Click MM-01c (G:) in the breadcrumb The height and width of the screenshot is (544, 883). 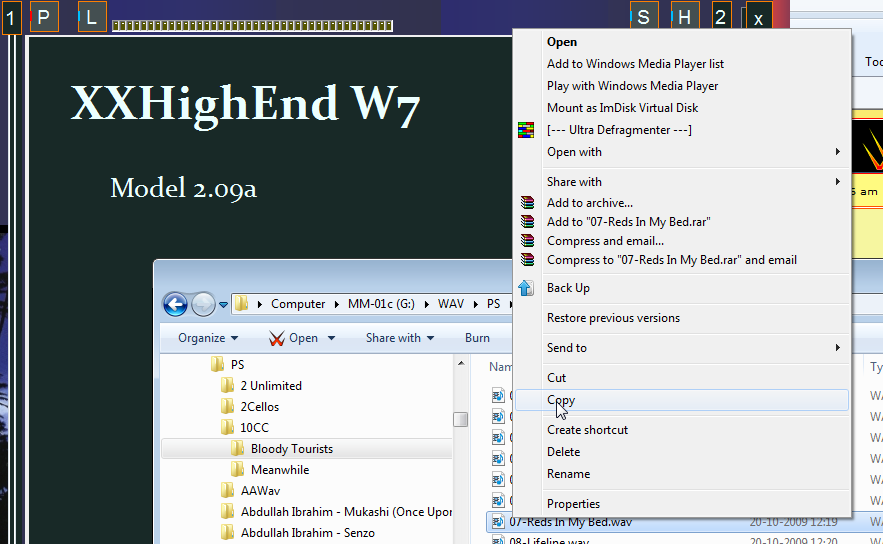click(x=381, y=304)
